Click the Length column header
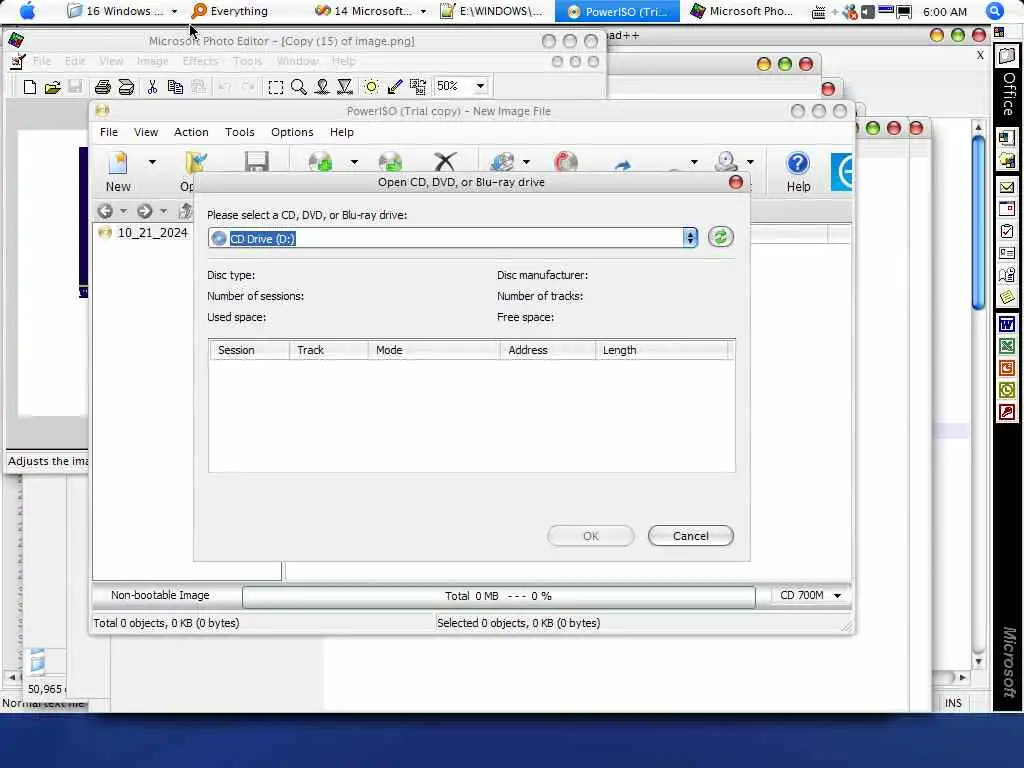1024x768 pixels. [662, 350]
